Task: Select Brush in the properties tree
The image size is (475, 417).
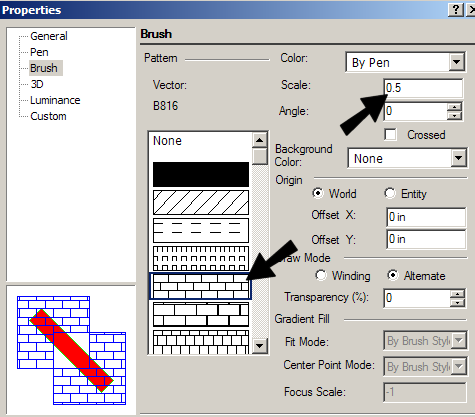Action: (x=44, y=68)
